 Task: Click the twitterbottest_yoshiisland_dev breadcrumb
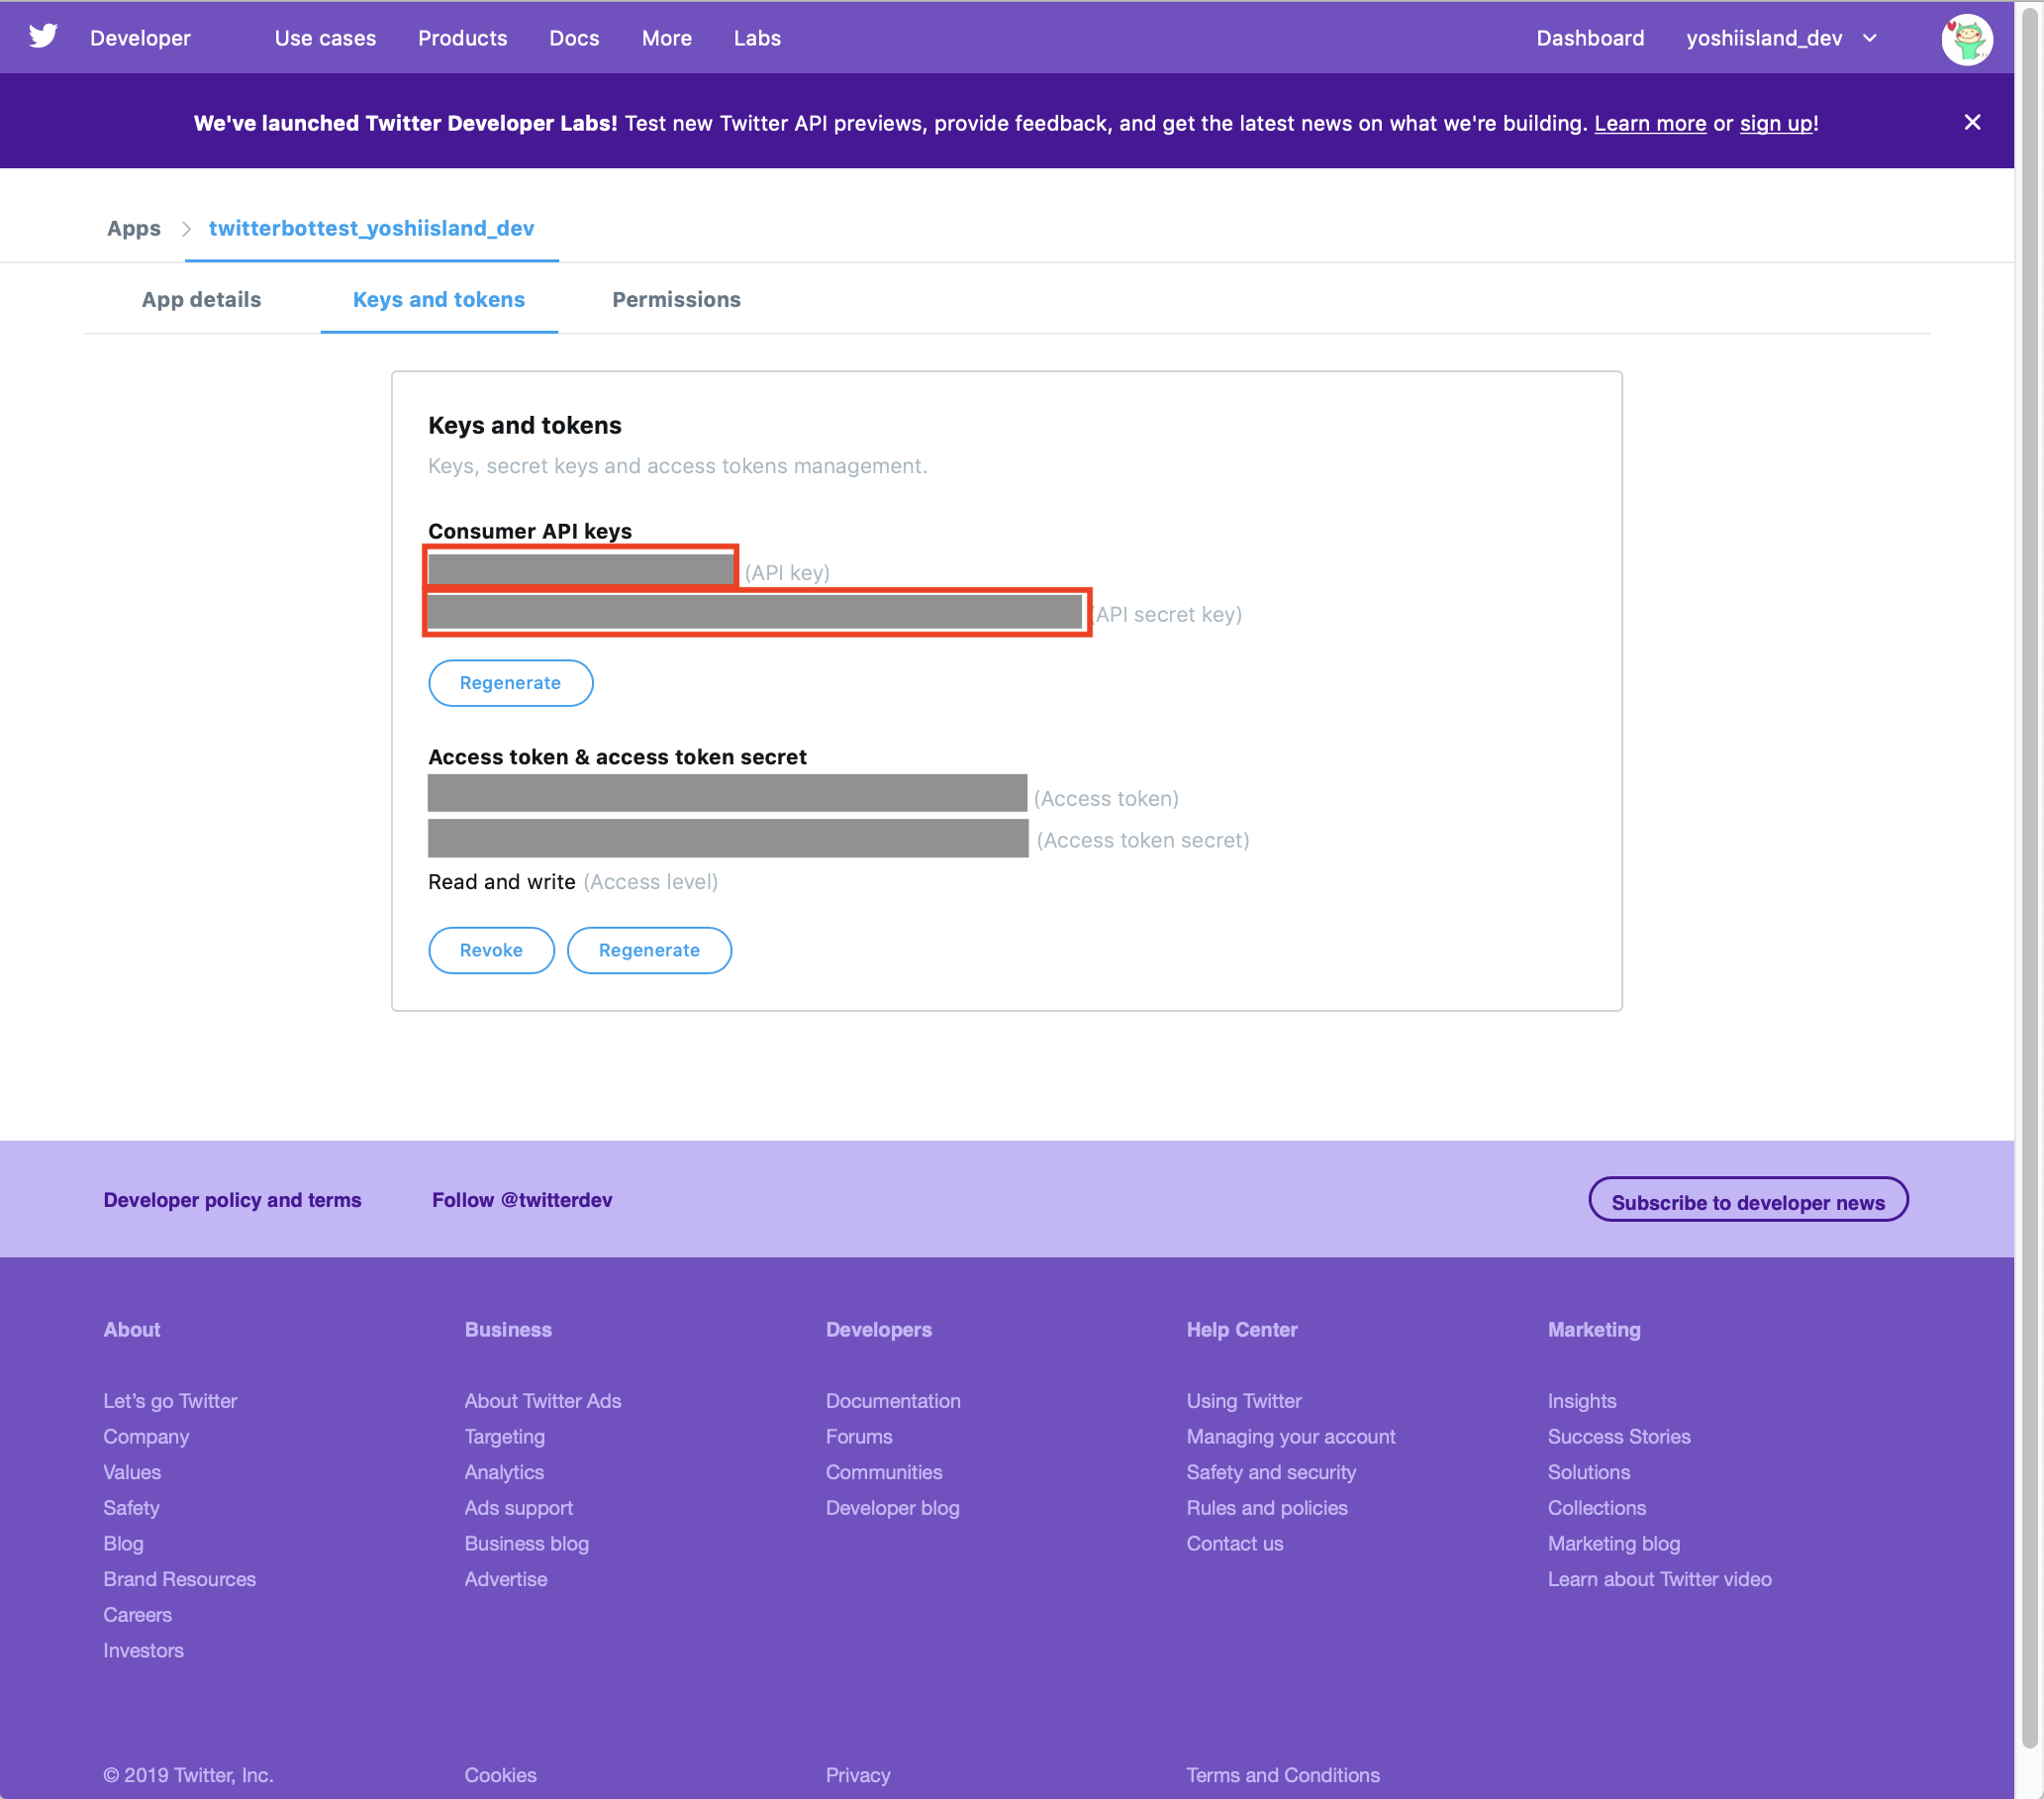(x=371, y=228)
